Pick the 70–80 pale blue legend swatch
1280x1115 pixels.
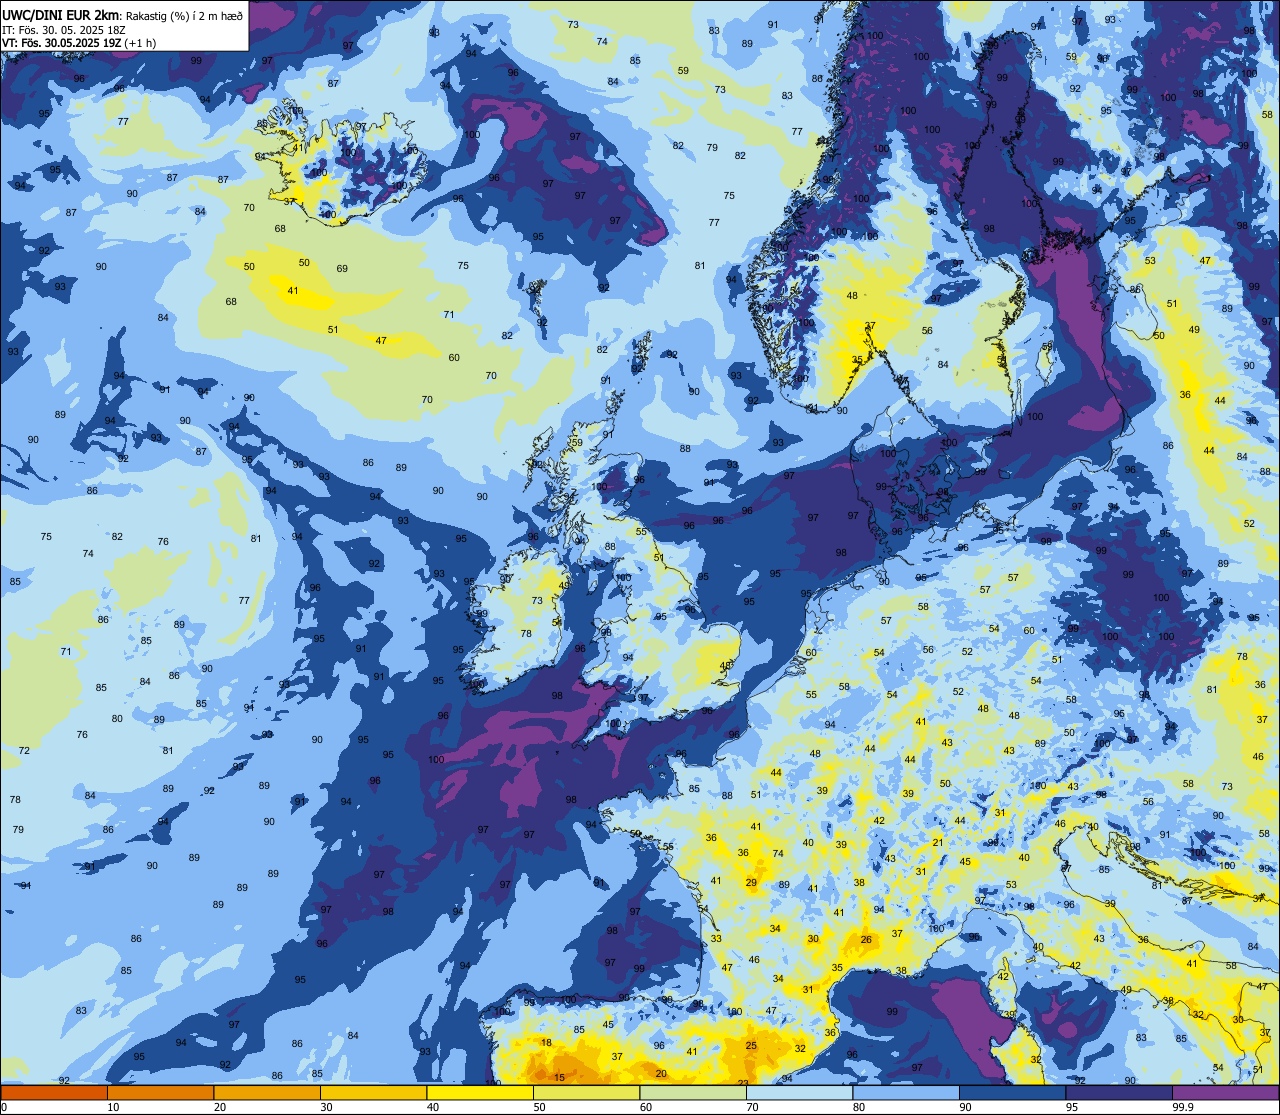(799, 1092)
